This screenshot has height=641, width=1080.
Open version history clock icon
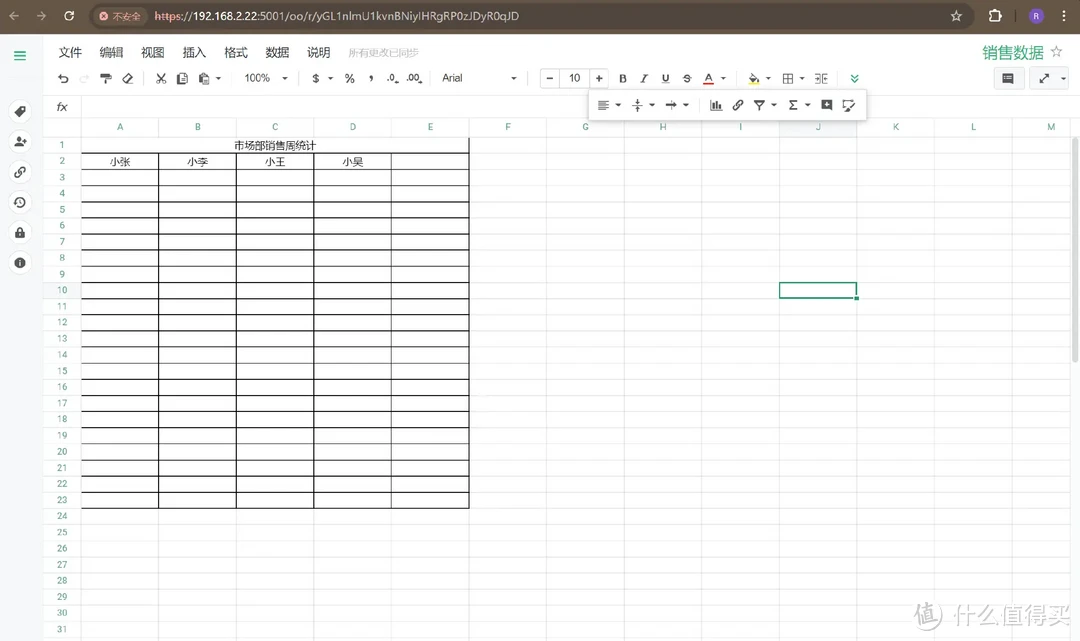[x=20, y=202]
